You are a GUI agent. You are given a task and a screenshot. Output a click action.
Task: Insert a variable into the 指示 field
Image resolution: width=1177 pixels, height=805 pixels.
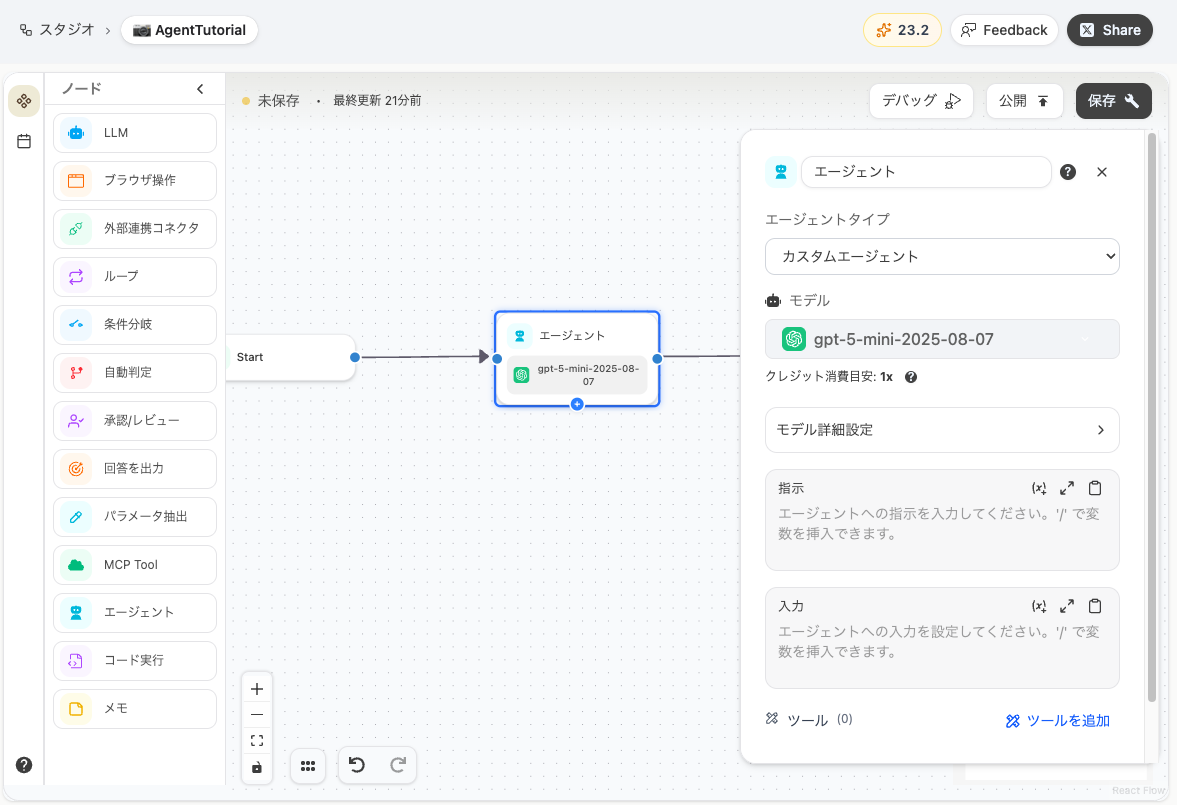pyautogui.click(x=1039, y=488)
